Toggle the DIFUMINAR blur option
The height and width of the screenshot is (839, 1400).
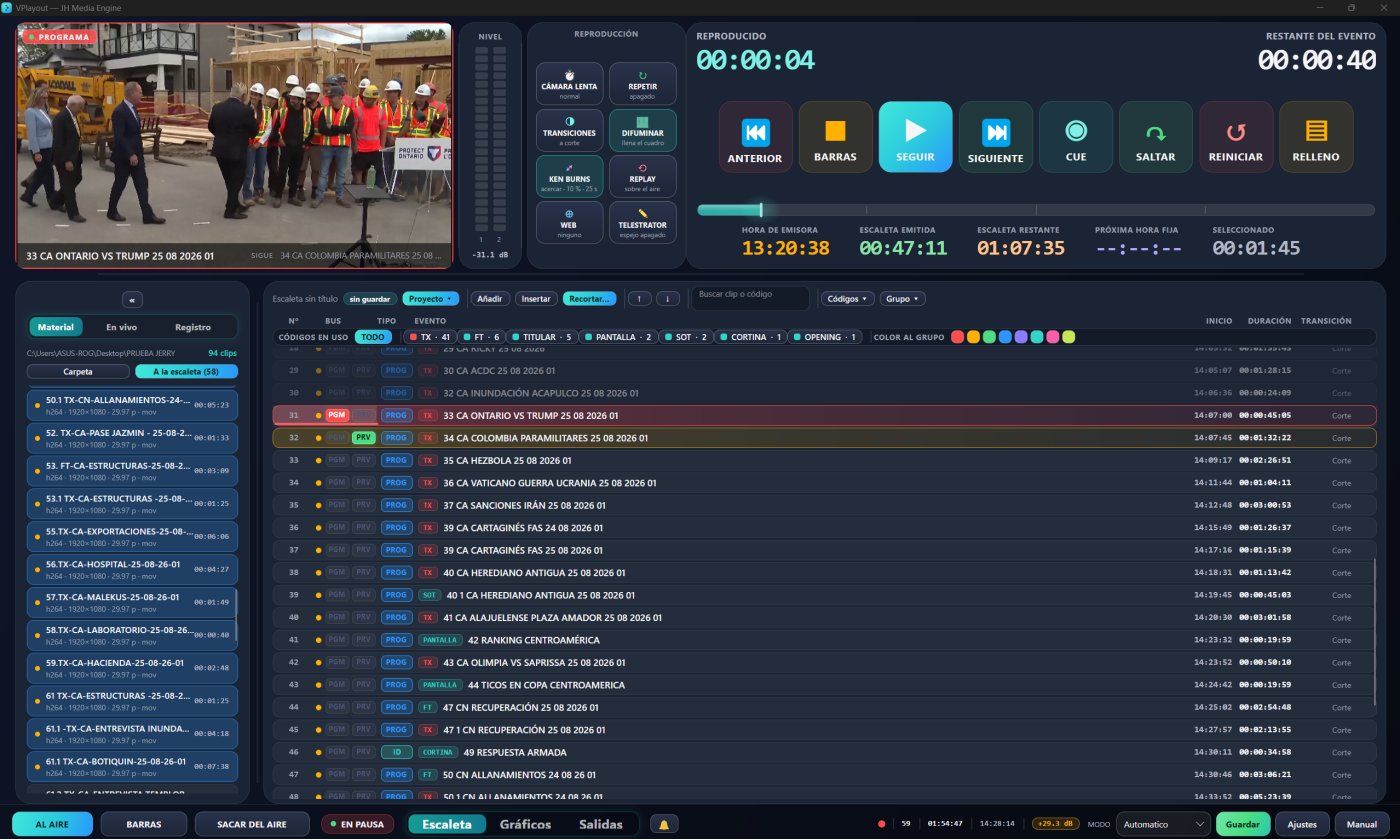click(x=642, y=131)
